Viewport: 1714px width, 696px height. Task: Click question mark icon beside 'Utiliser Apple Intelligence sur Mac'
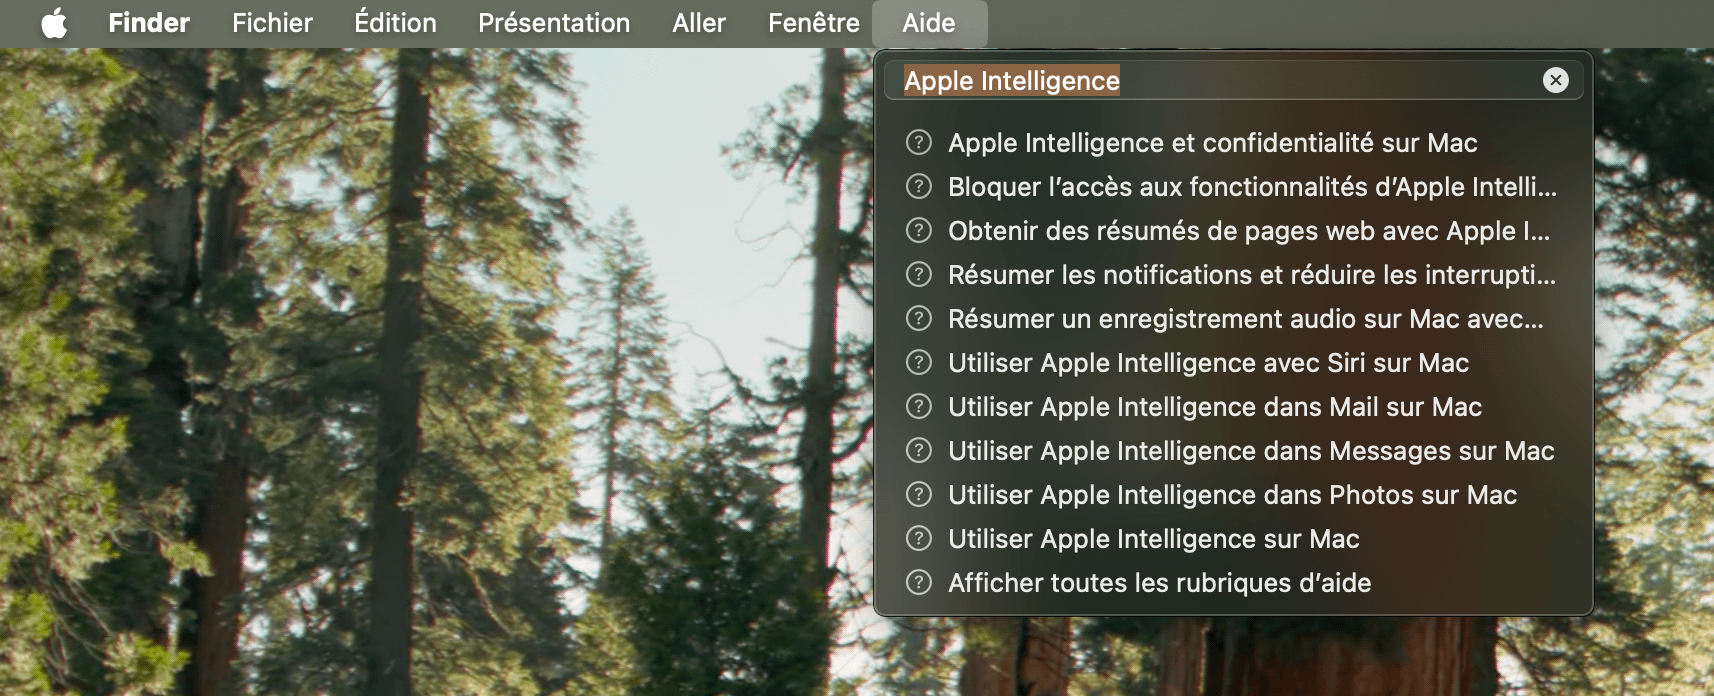[918, 538]
